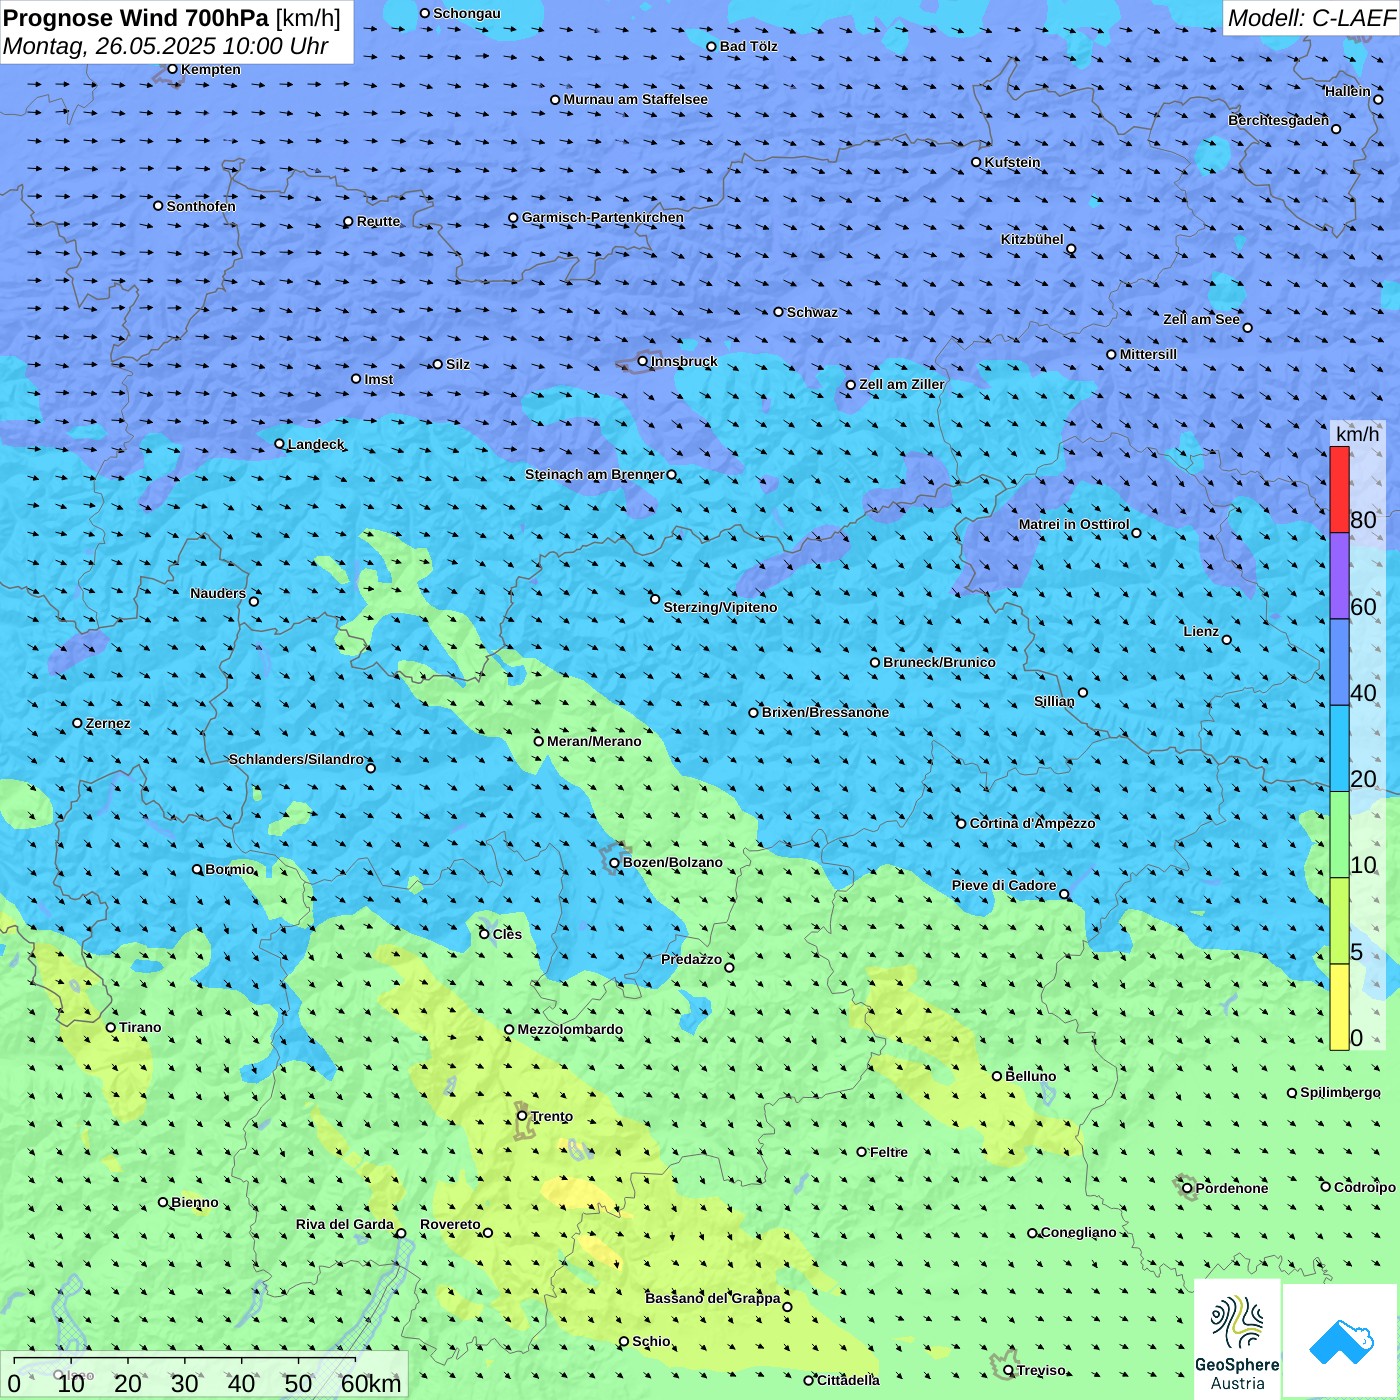The height and width of the screenshot is (1400, 1400).
Task: Click the yellow 0–5 km/h legend swatch
Action: (x=1339, y=1007)
